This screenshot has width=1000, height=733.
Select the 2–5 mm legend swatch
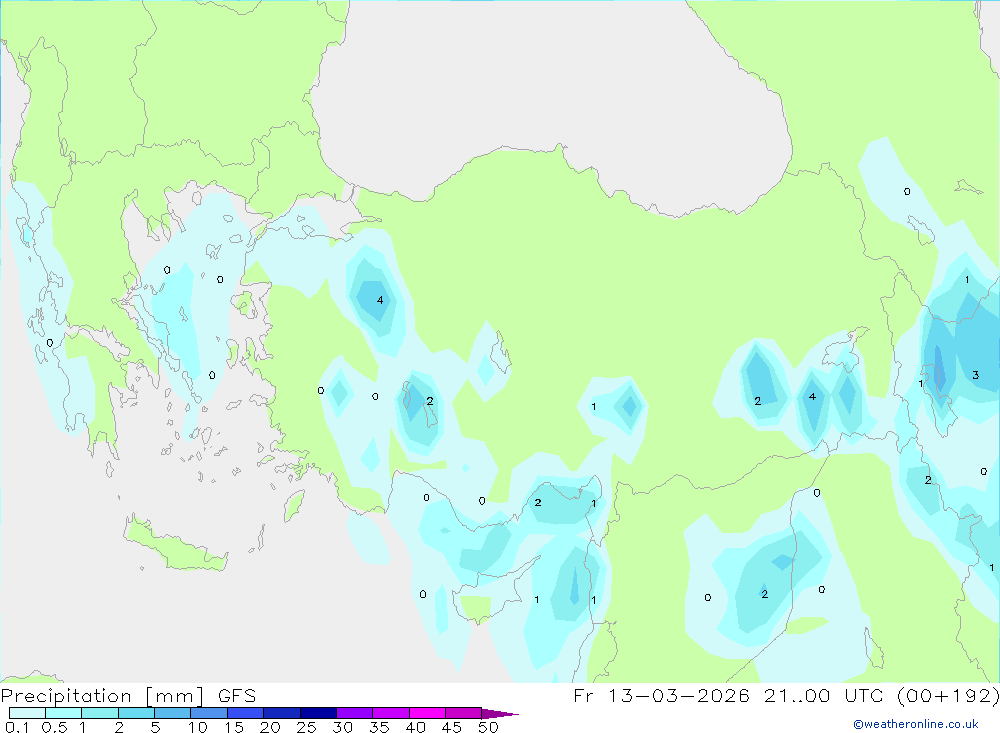136,713
